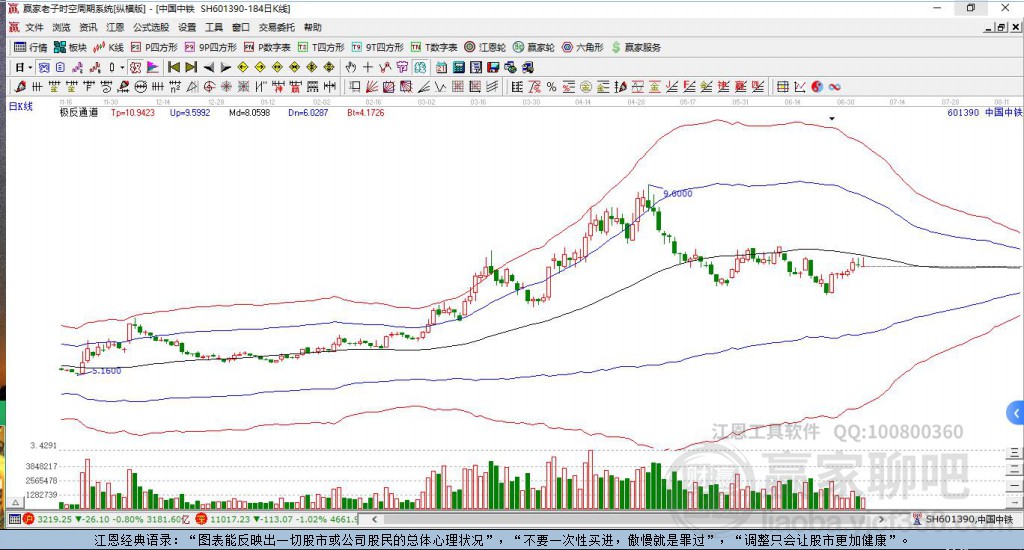Toggle the P四方形 square chart view

[153, 47]
